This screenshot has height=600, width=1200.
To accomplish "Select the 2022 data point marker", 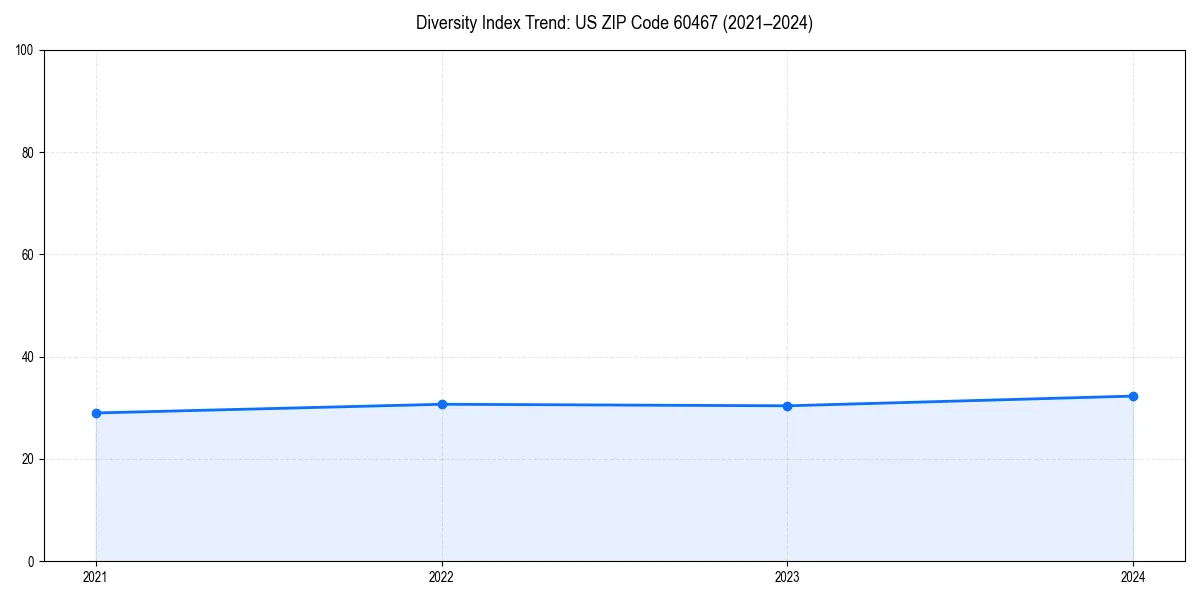I will [441, 403].
